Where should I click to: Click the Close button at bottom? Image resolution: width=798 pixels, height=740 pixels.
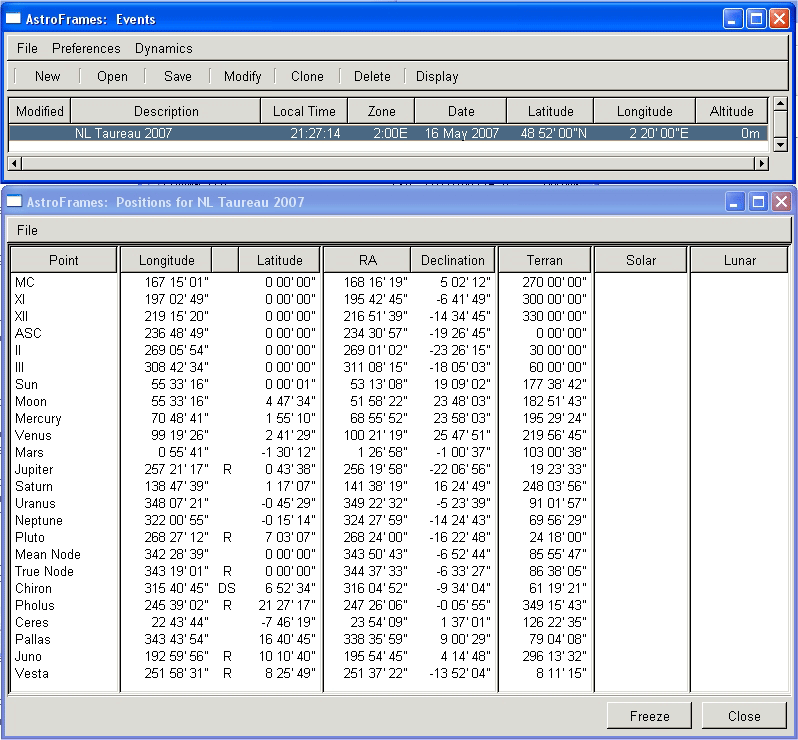744,716
